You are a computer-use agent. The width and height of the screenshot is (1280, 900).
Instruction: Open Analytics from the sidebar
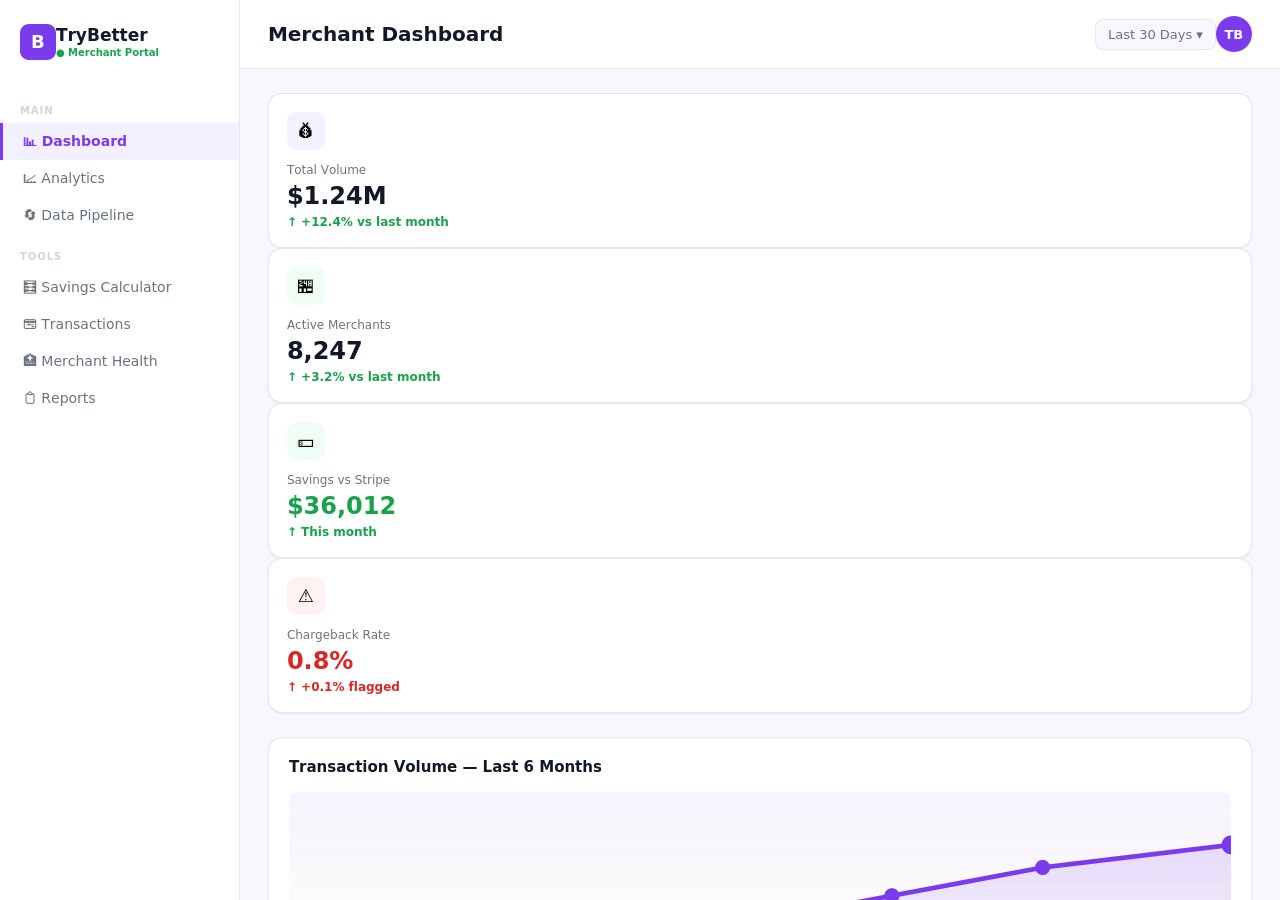[72, 178]
